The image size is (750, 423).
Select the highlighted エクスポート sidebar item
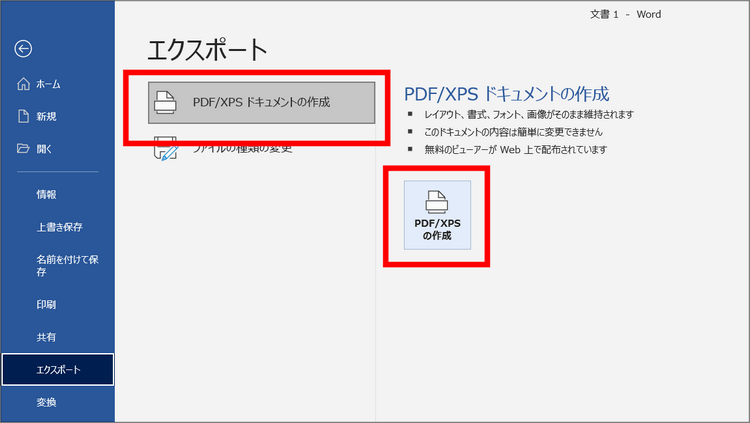57,369
